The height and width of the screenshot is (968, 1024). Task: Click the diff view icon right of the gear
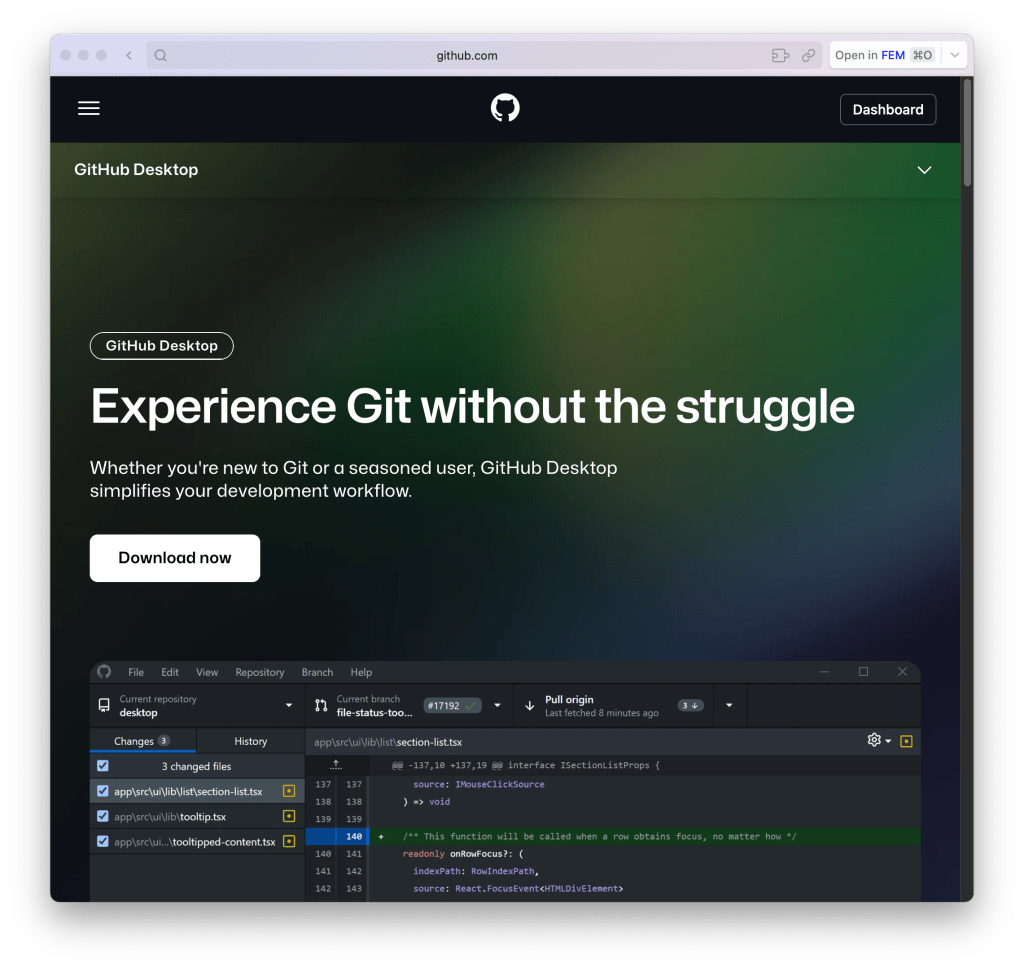pyautogui.click(x=905, y=740)
